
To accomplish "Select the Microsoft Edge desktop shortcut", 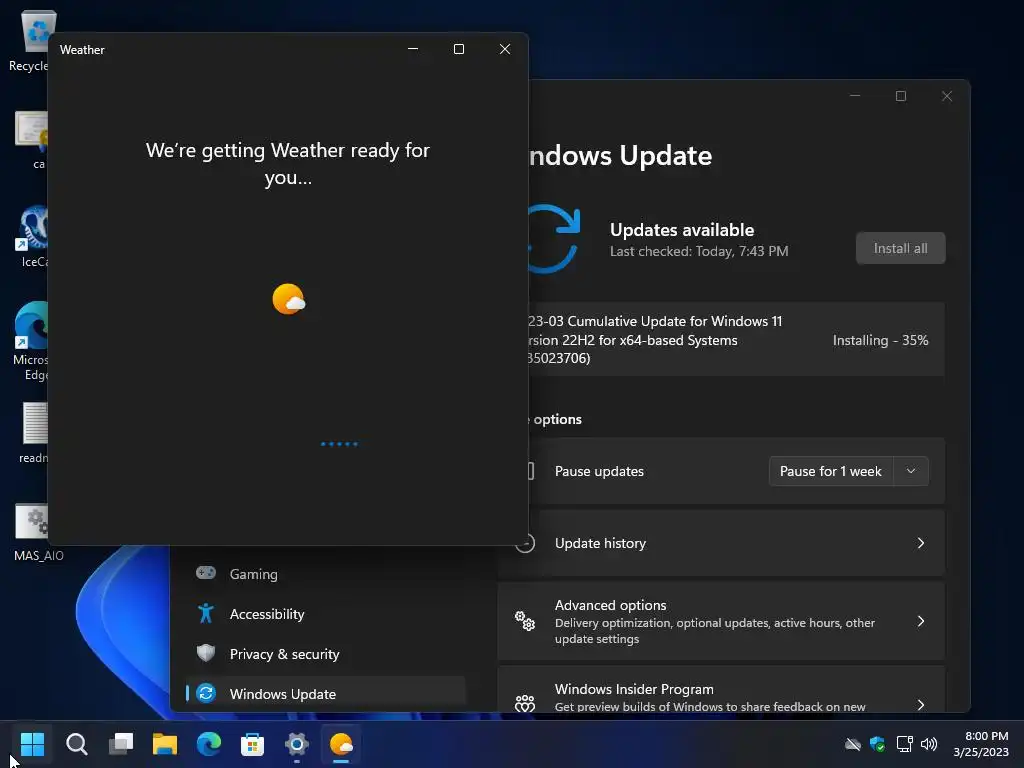I will coord(30,341).
